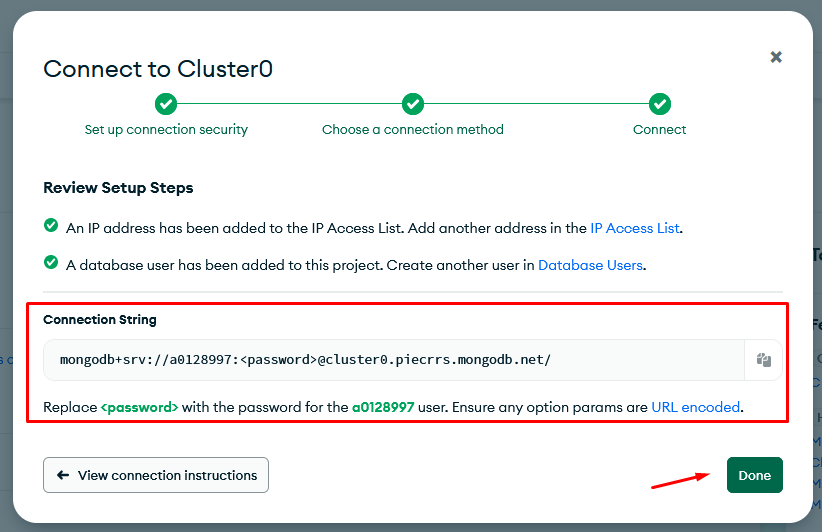The height and width of the screenshot is (532, 822).
Task: Select the Connect step label
Action: (x=660, y=129)
